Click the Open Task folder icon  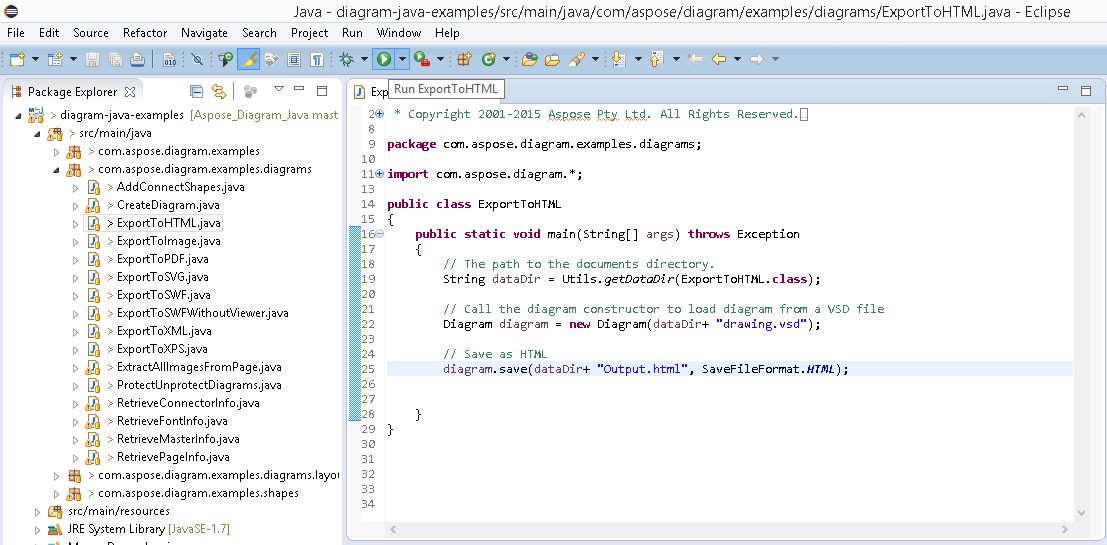pos(553,59)
